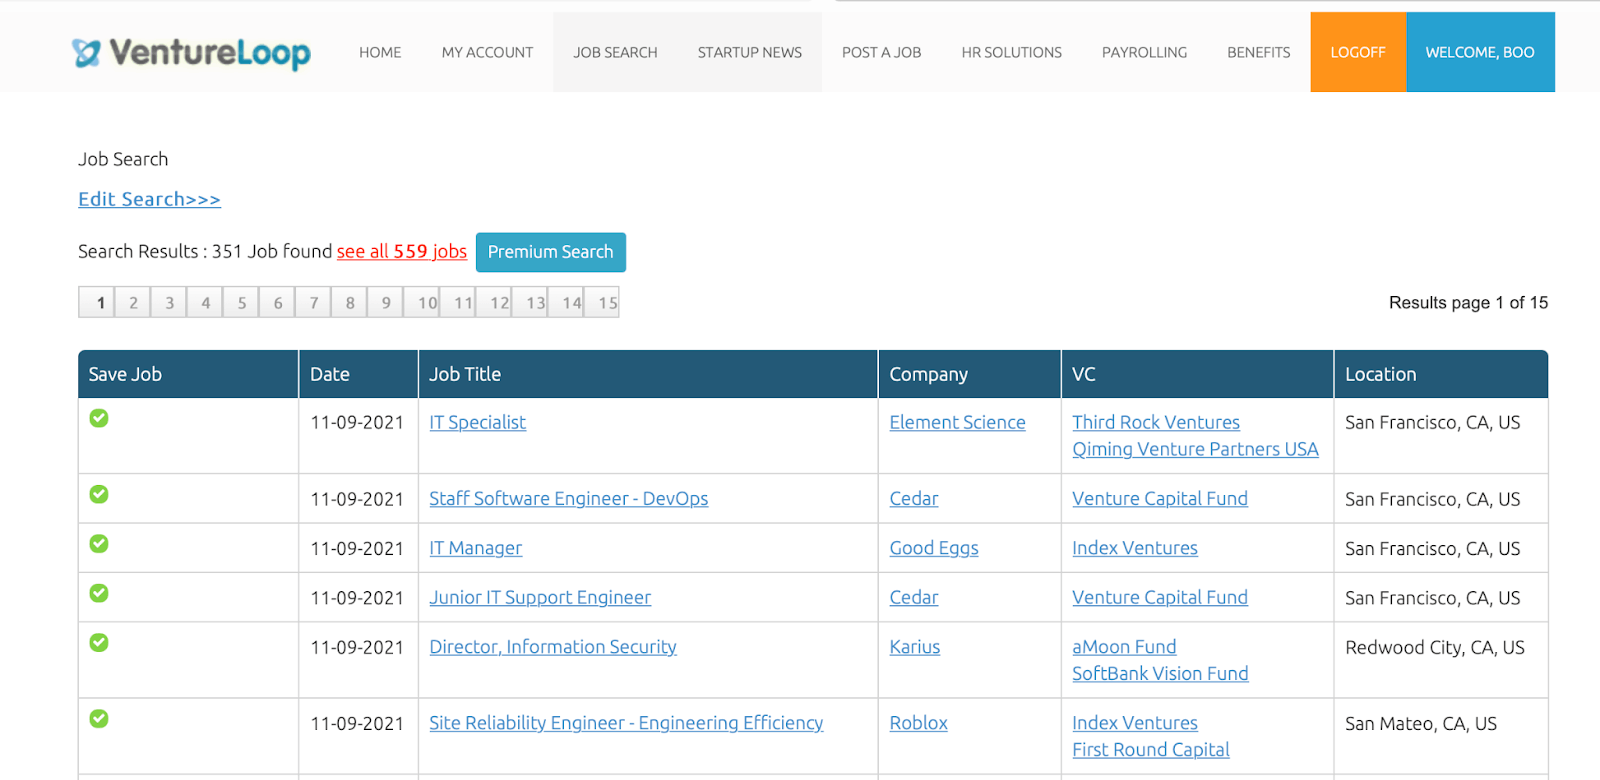Image resolution: width=1600 pixels, height=780 pixels.
Task: Go to results page 2
Action: click(133, 302)
